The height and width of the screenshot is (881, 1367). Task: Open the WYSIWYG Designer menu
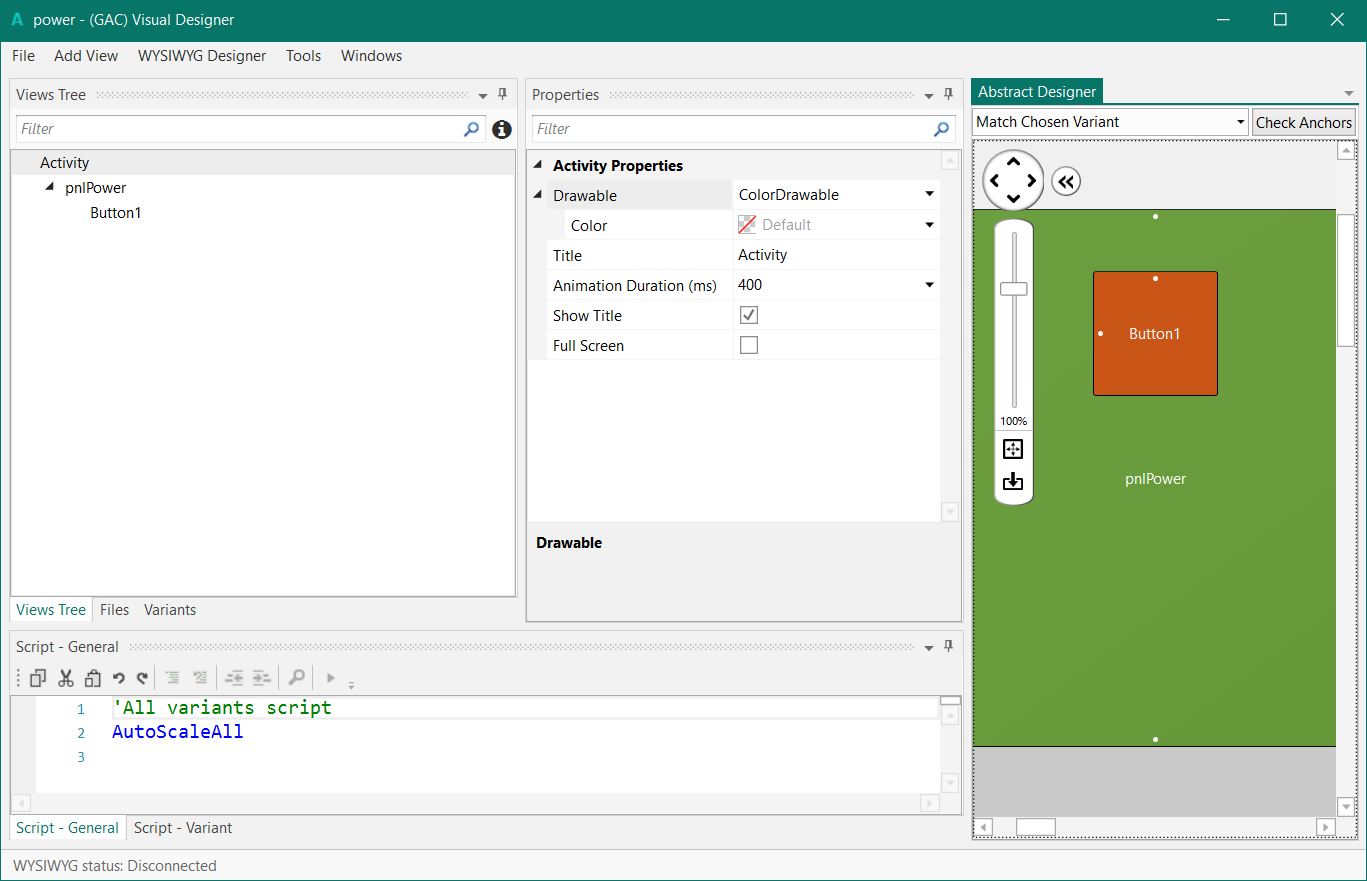pos(202,56)
